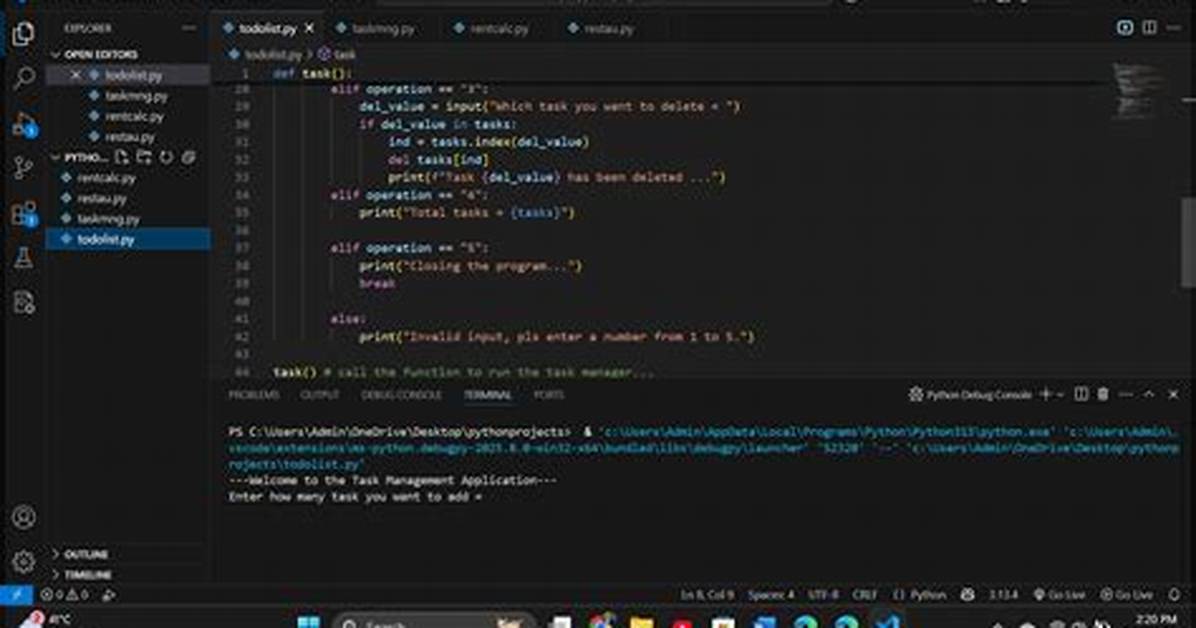Open the terminal panel more actions ellipsis
1196x628 pixels.
[1126, 394]
